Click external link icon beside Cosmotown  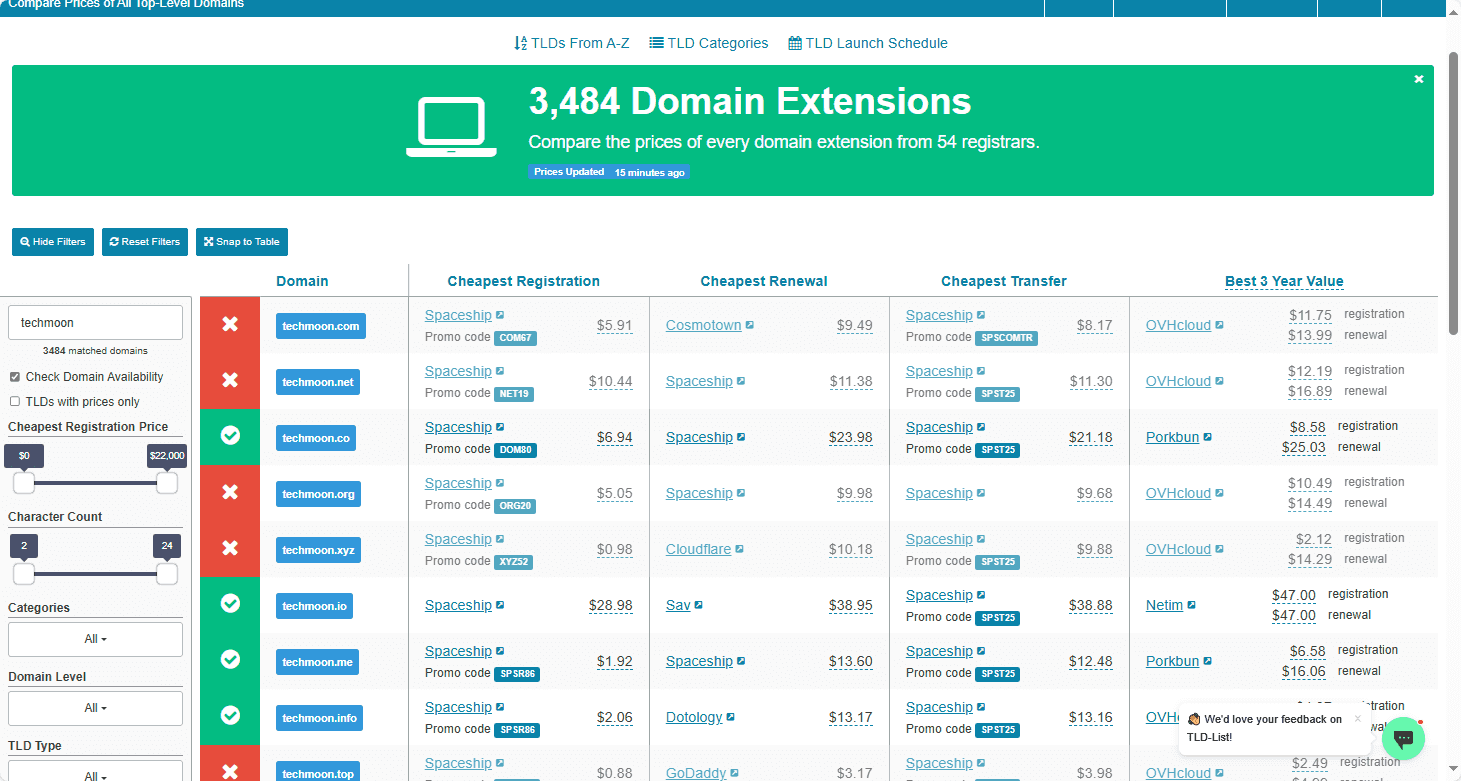tap(750, 325)
